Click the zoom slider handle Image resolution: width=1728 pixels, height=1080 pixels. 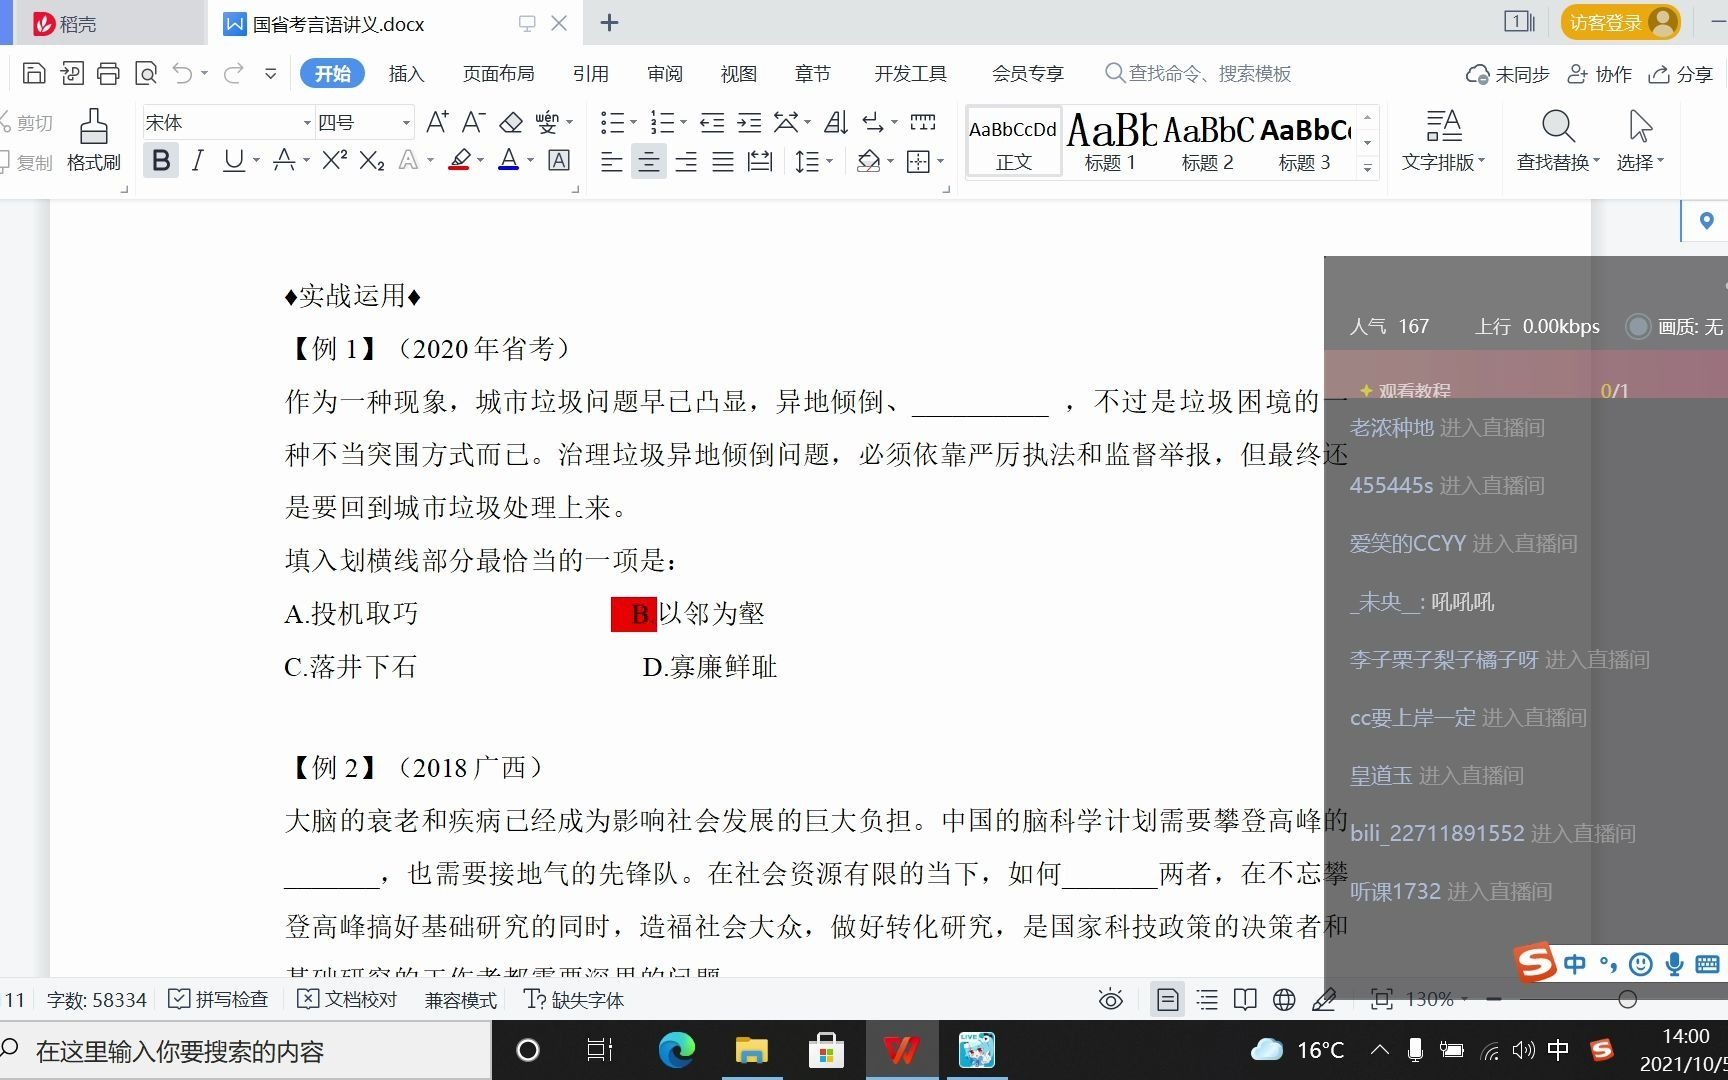1627,999
